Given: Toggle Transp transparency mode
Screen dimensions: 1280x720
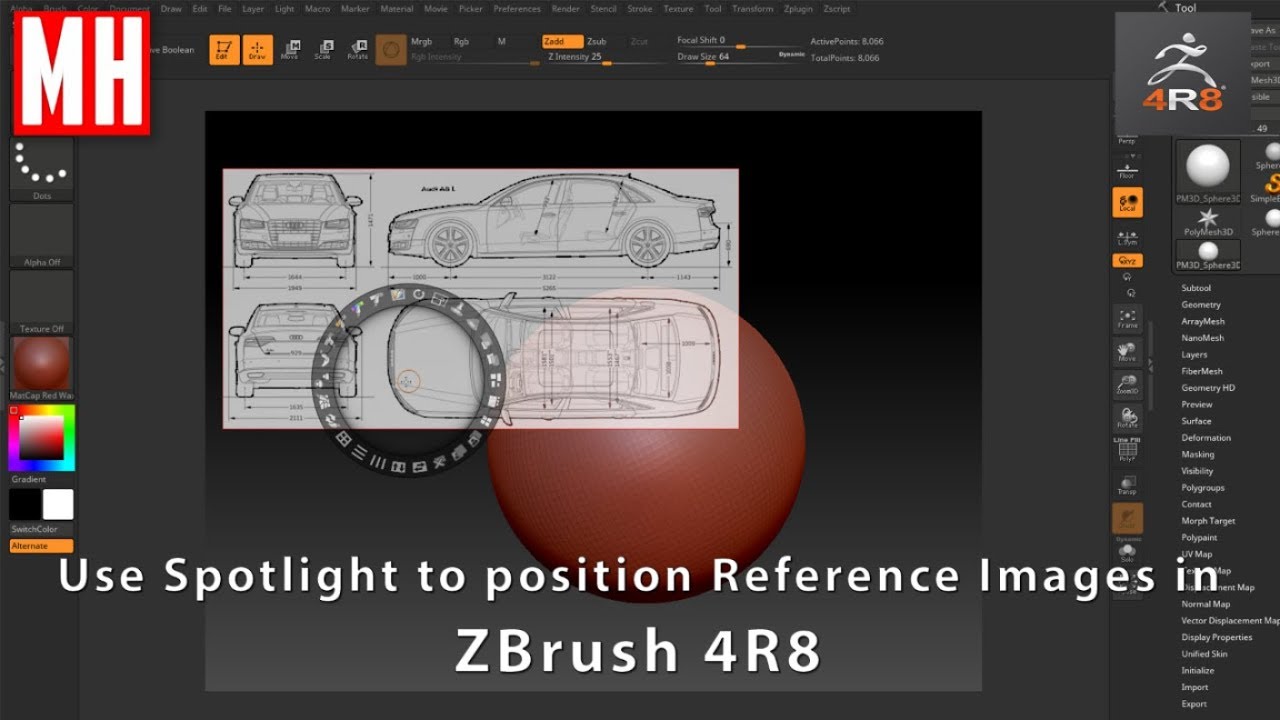Looking at the screenshot, I should [x=1128, y=485].
